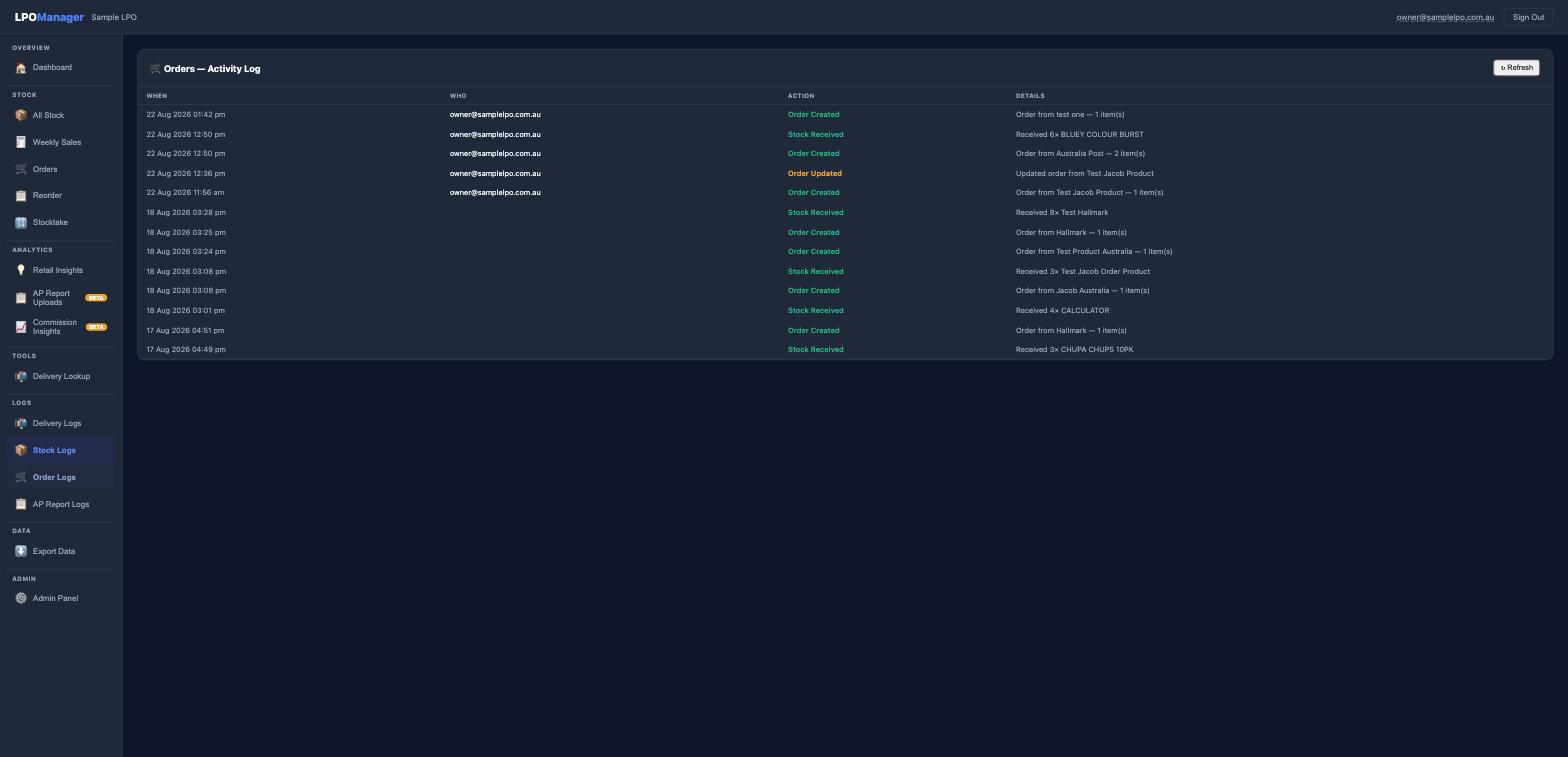Image resolution: width=1568 pixels, height=757 pixels.
Task: Click the Retail Insights lightbulb icon
Action: click(21, 270)
